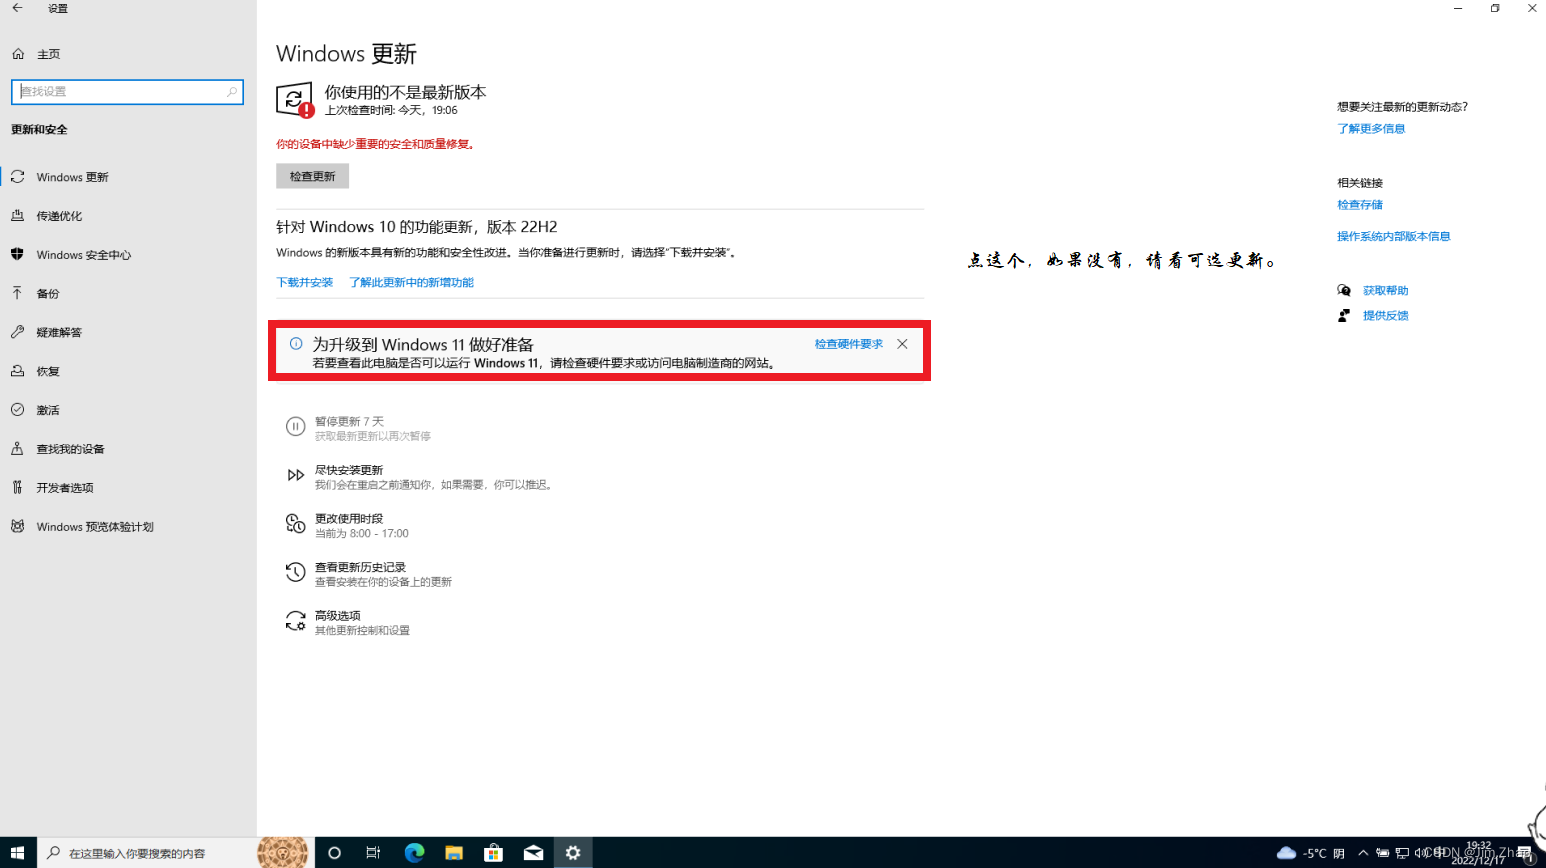The height and width of the screenshot is (868, 1546).
Task: Click the red 缺少重要的安全和质量修复 warning text
Action: (376, 144)
